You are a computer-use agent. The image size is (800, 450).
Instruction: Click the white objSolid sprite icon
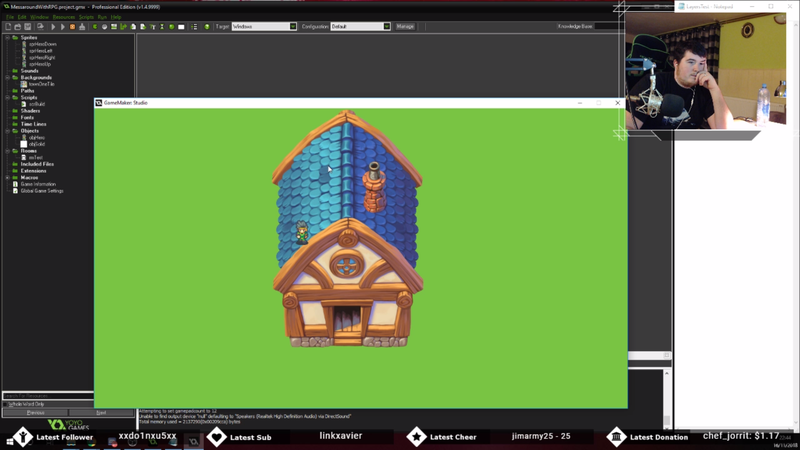pos(23,144)
